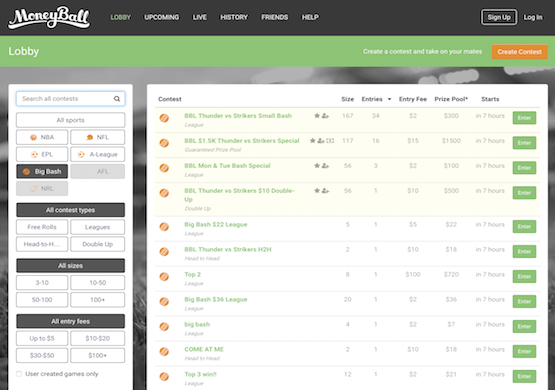This screenshot has height=390, width=555.
Task: Filter by $10-$20 entry fee
Action: [x=98, y=338]
